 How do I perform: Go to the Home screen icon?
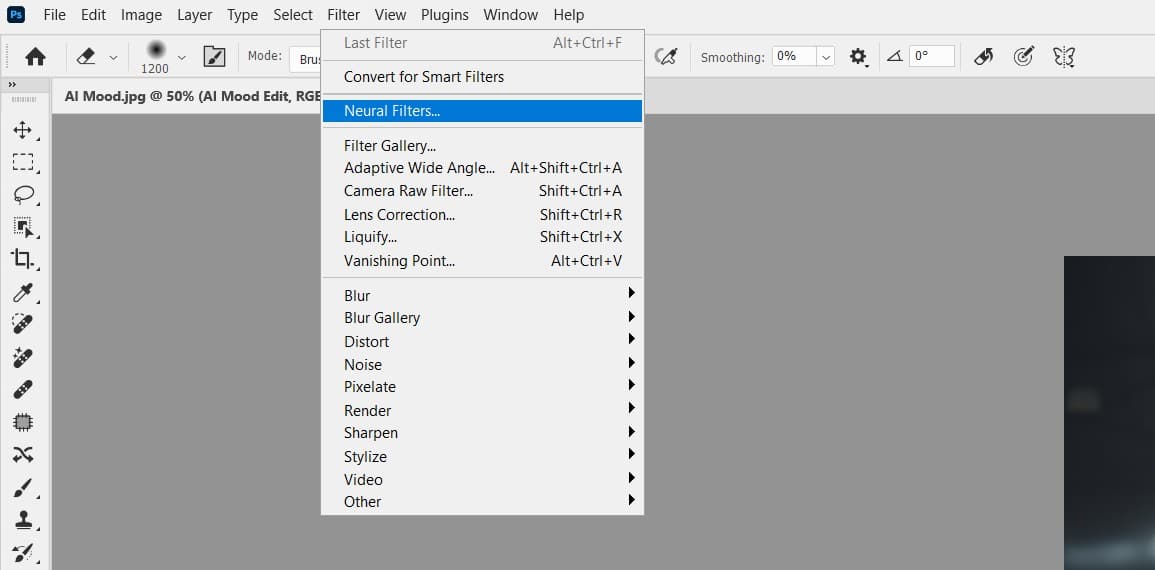35,57
